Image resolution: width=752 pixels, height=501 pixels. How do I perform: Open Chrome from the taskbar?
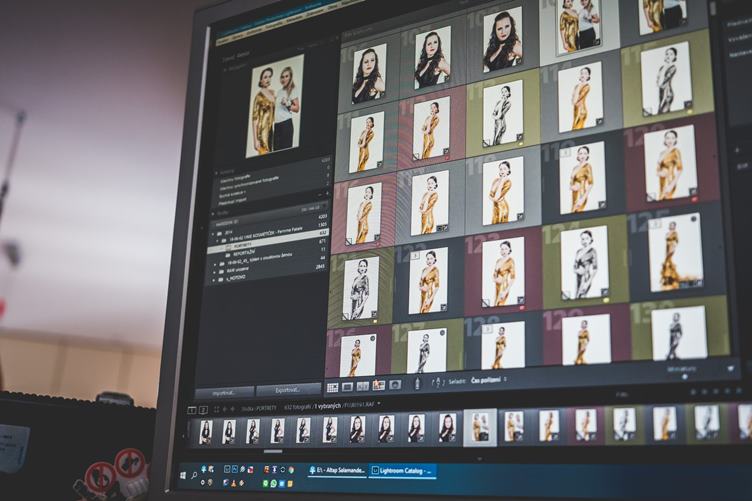tap(291, 470)
